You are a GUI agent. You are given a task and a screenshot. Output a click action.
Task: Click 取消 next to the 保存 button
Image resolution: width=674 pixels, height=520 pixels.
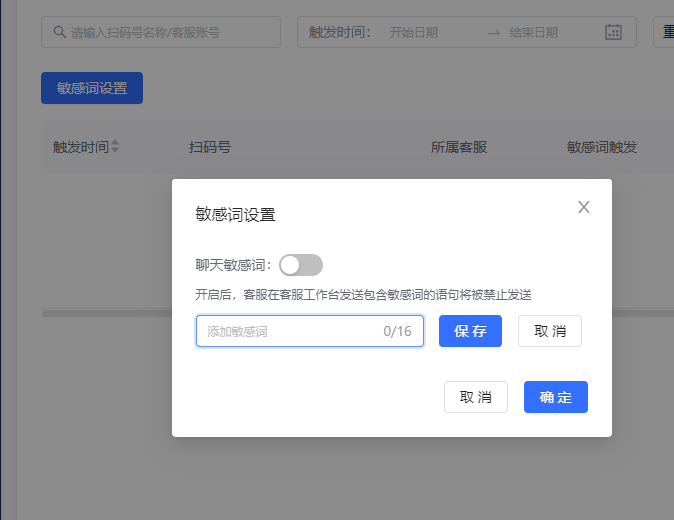[549, 331]
